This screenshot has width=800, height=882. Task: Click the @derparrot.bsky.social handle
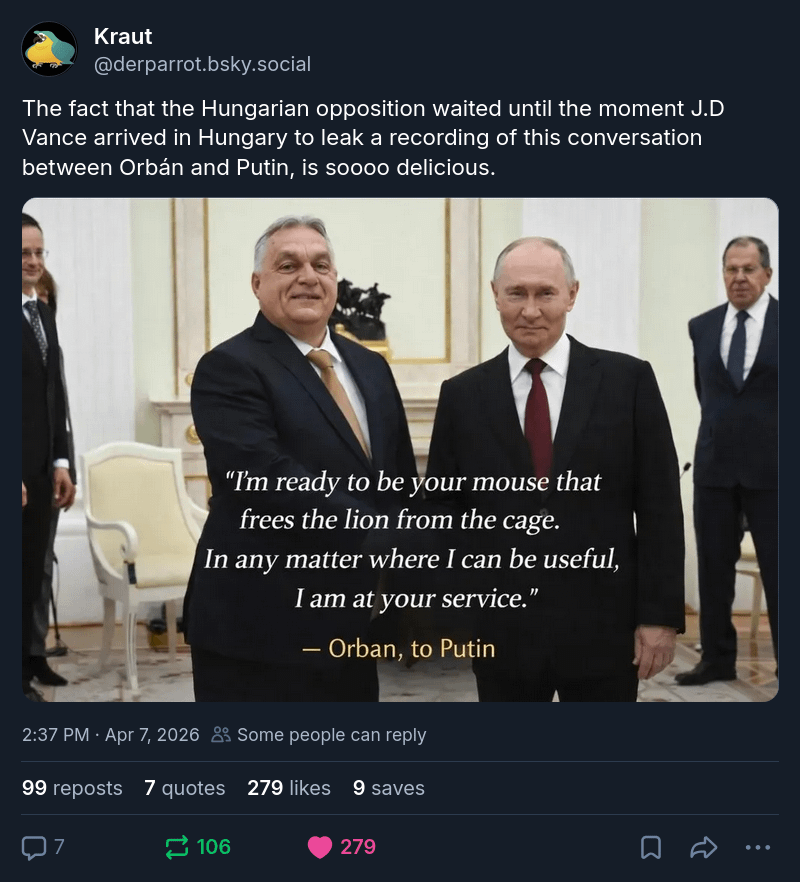pos(202,64)
